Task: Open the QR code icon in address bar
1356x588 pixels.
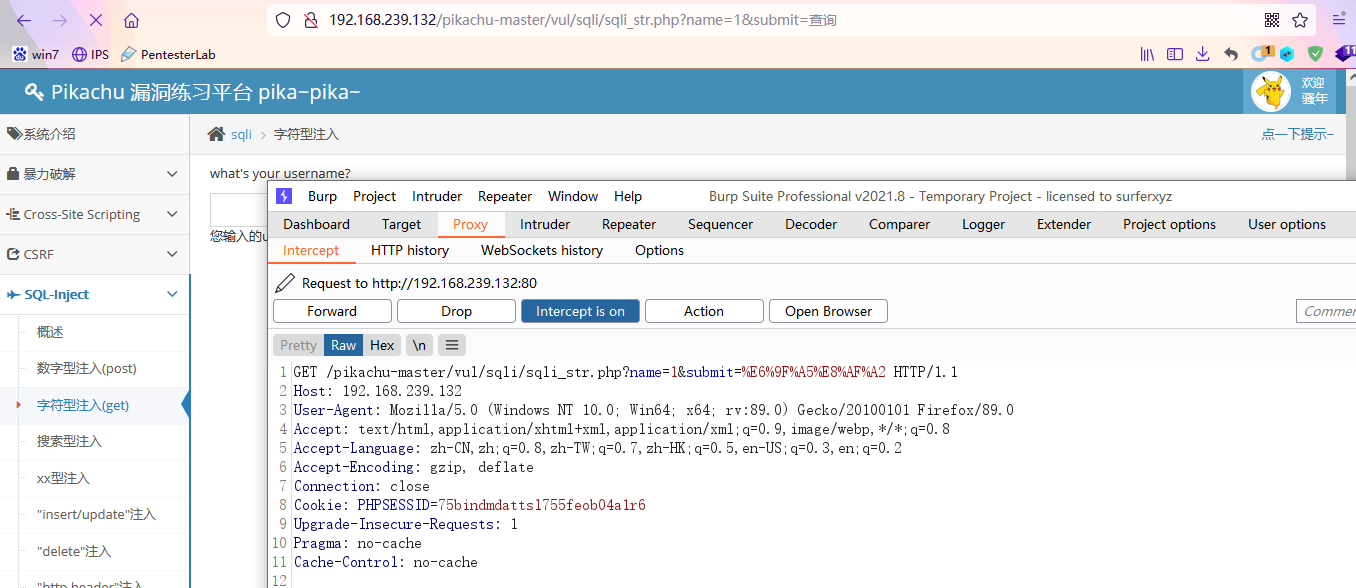Action: tap(1272, 20)
